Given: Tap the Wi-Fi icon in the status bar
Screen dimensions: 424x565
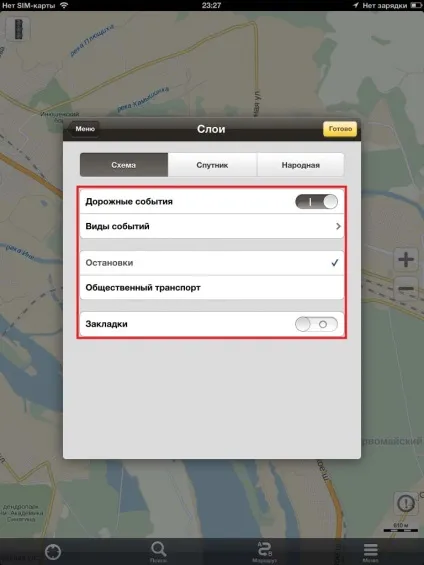Looking at the screenshot, I should tap(64, 5).
